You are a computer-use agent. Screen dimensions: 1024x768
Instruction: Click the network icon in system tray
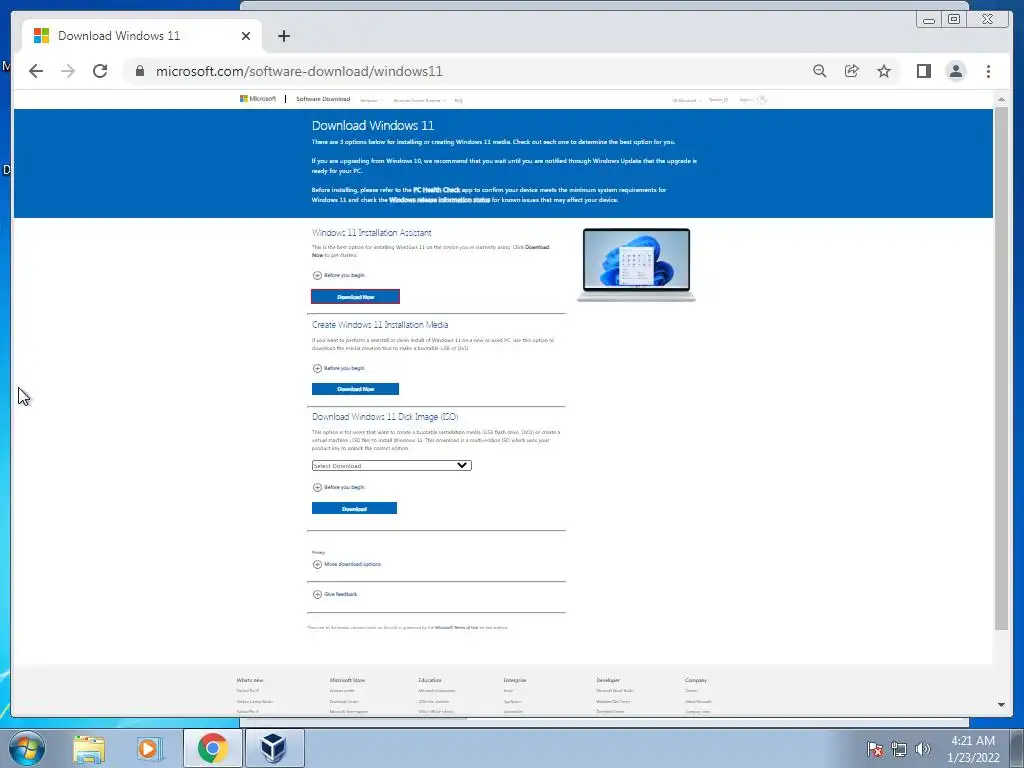(x=899, y=749)
